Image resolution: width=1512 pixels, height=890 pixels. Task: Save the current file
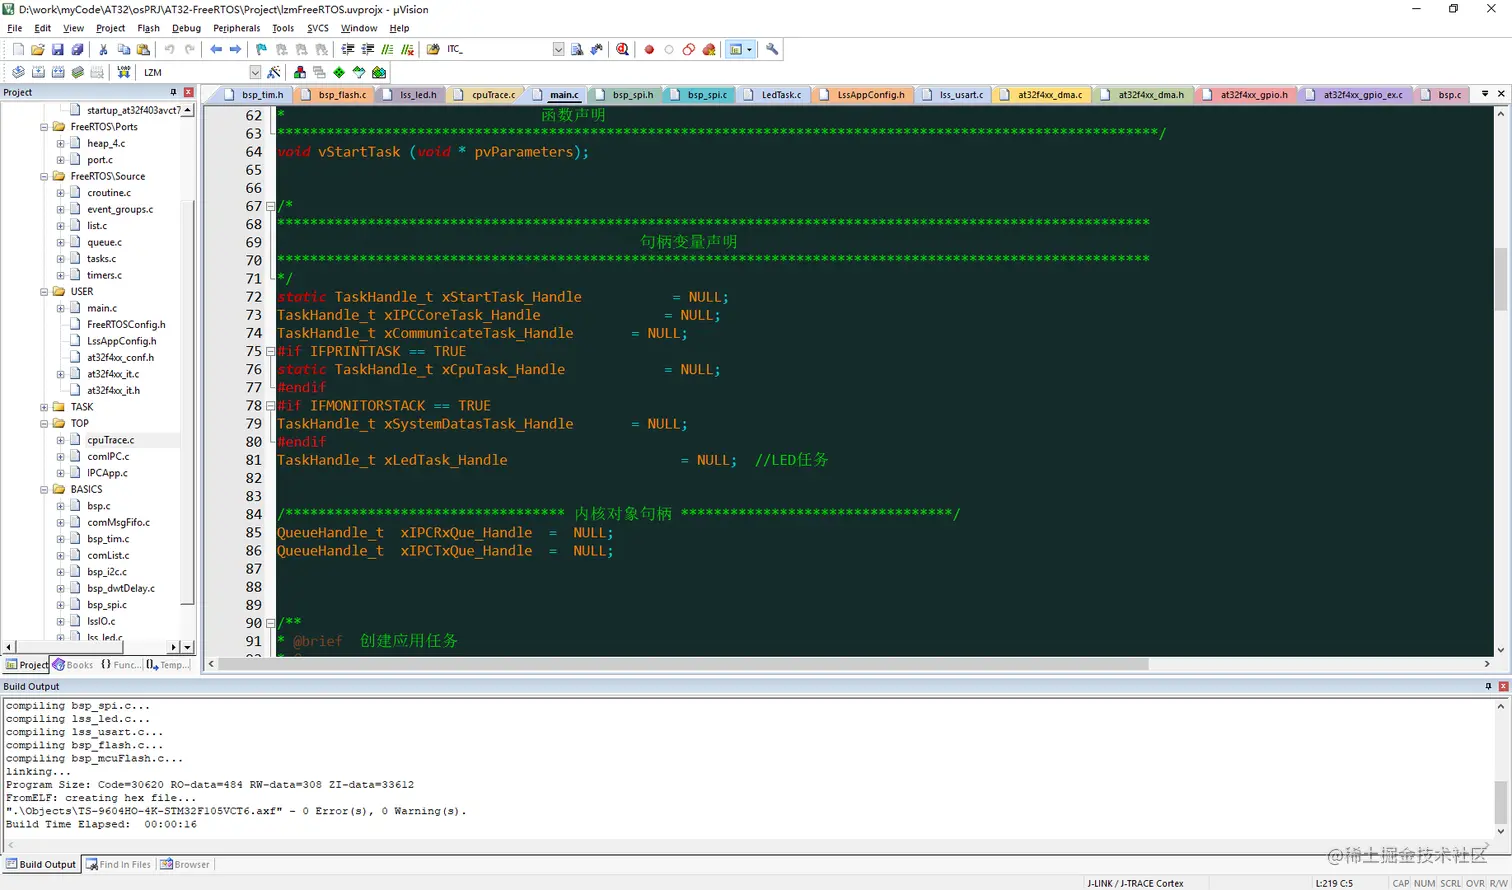coord(57,49)
